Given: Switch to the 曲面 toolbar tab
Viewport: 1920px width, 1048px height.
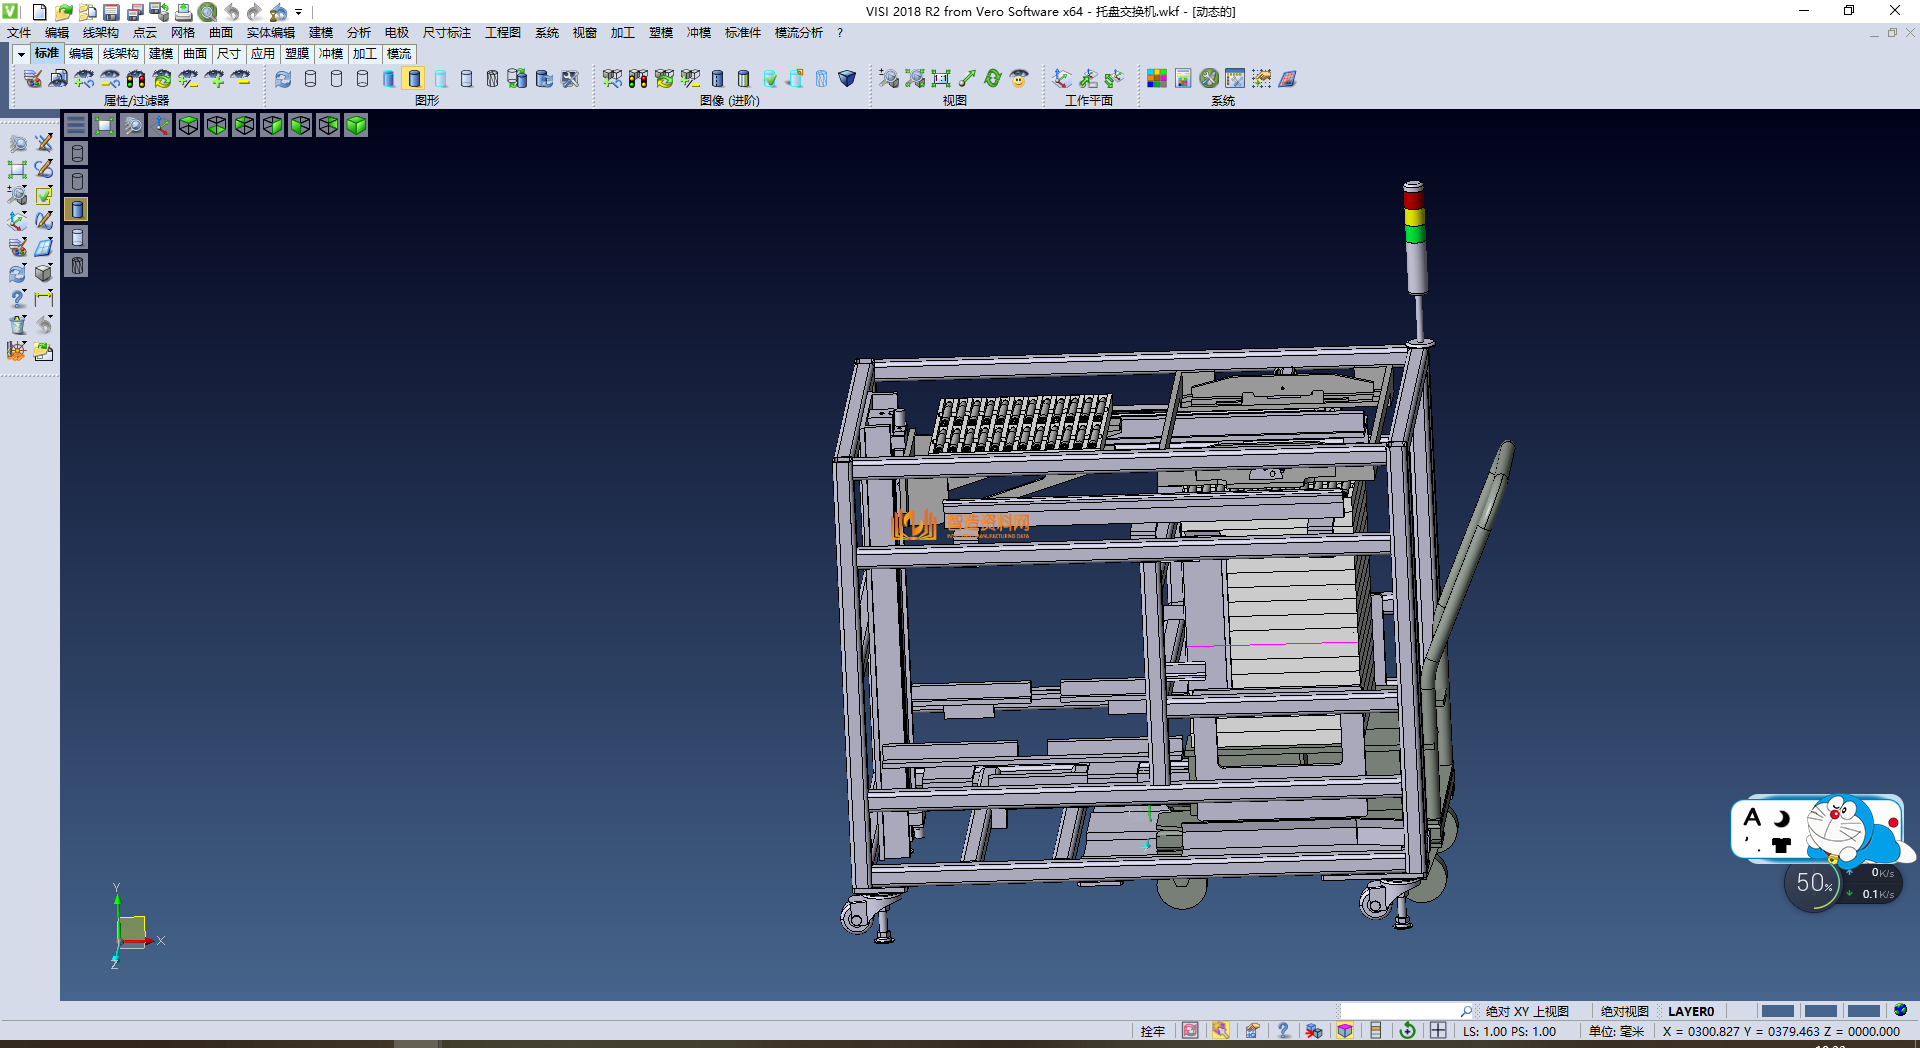Looking at the screenshot, I should [194, 54].
